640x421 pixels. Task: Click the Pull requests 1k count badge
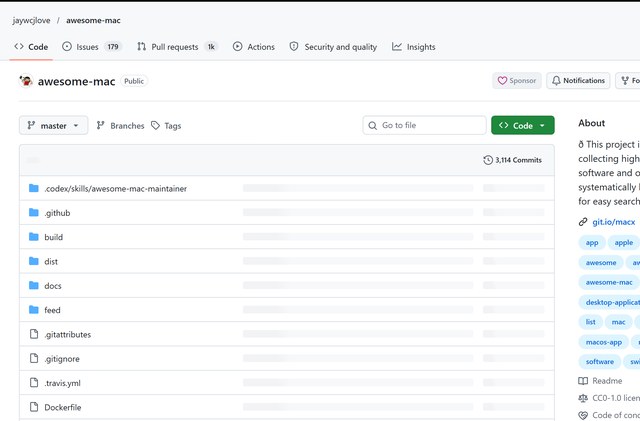(211, 47)
